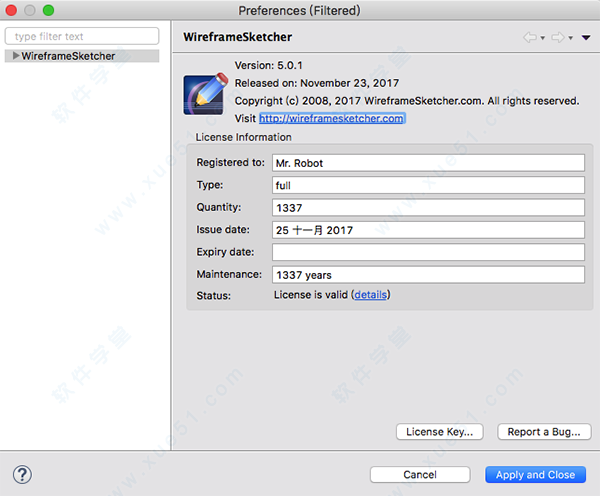Image resolution: width=600 pixels, height=496 pixels.
Task: Click the Registered to field
Action: (x=428, y=163)
